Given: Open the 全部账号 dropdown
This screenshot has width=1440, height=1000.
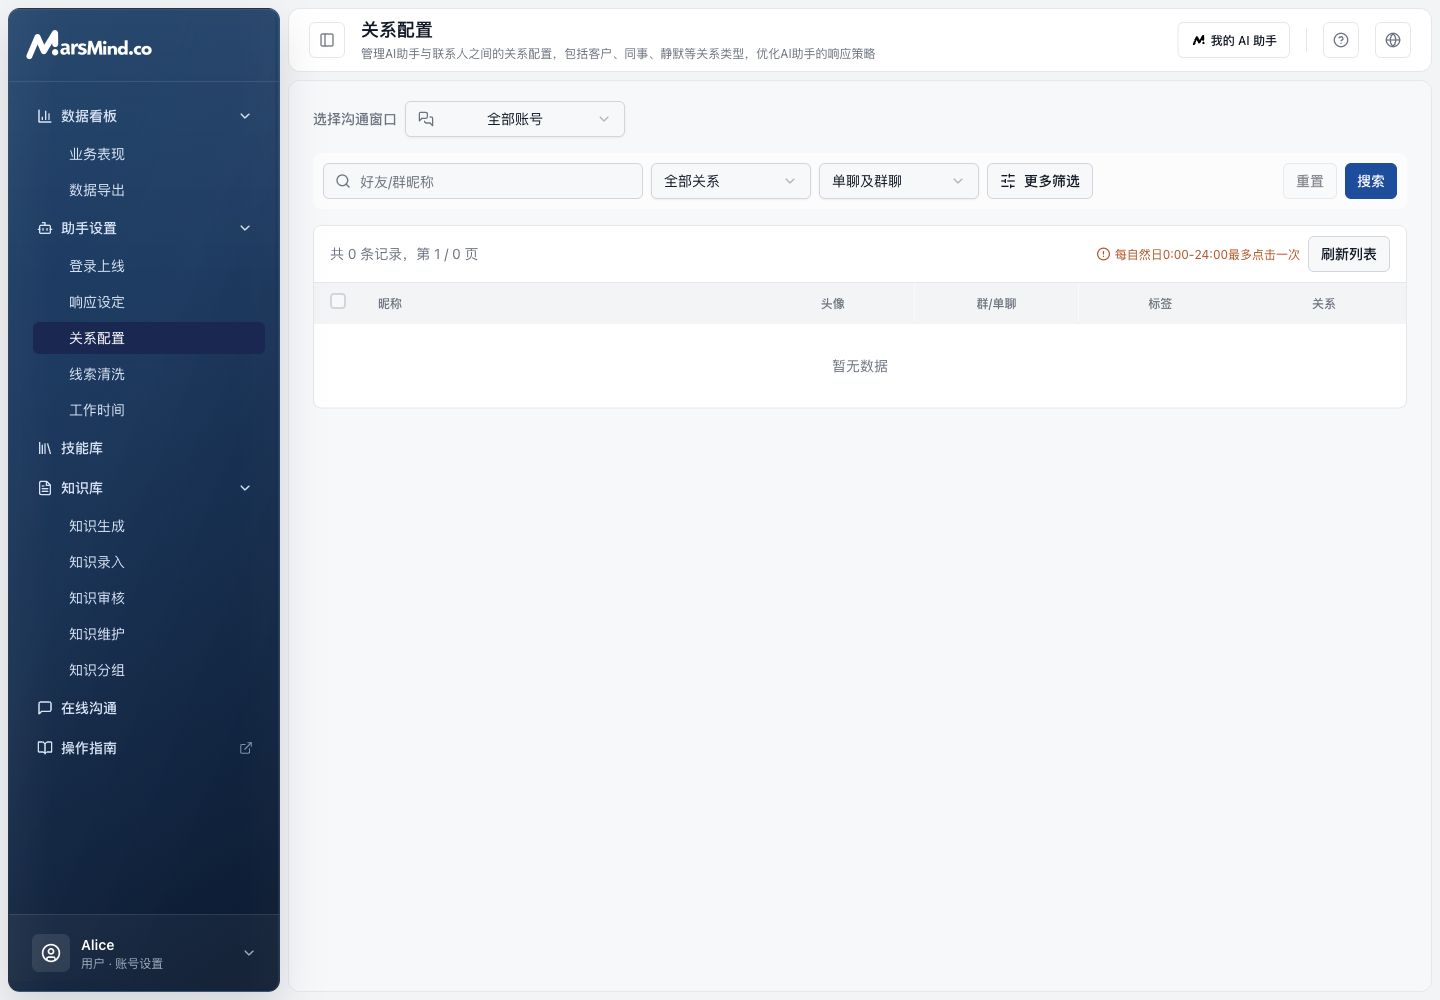Looking at the screenshot, I should (x=515, y=119).
